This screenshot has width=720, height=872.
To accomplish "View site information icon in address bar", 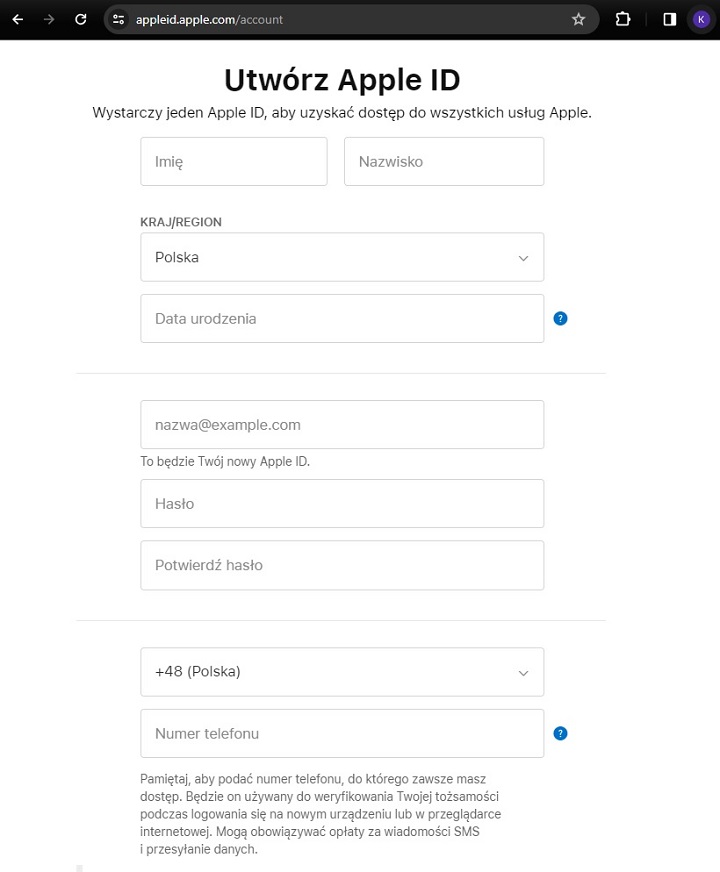I will click(118, 19).
